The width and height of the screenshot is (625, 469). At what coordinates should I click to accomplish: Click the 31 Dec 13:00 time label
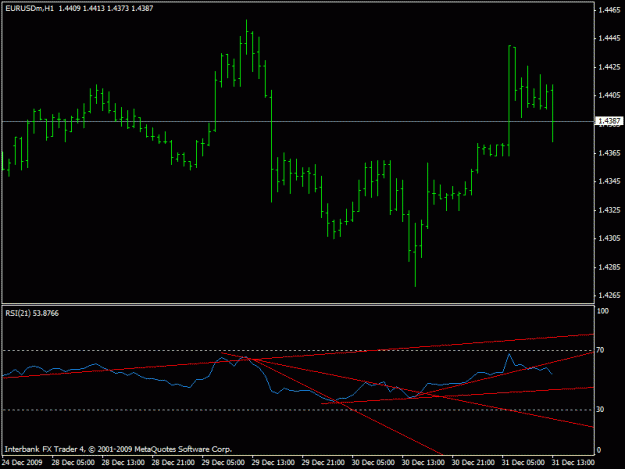coord(573,463)
